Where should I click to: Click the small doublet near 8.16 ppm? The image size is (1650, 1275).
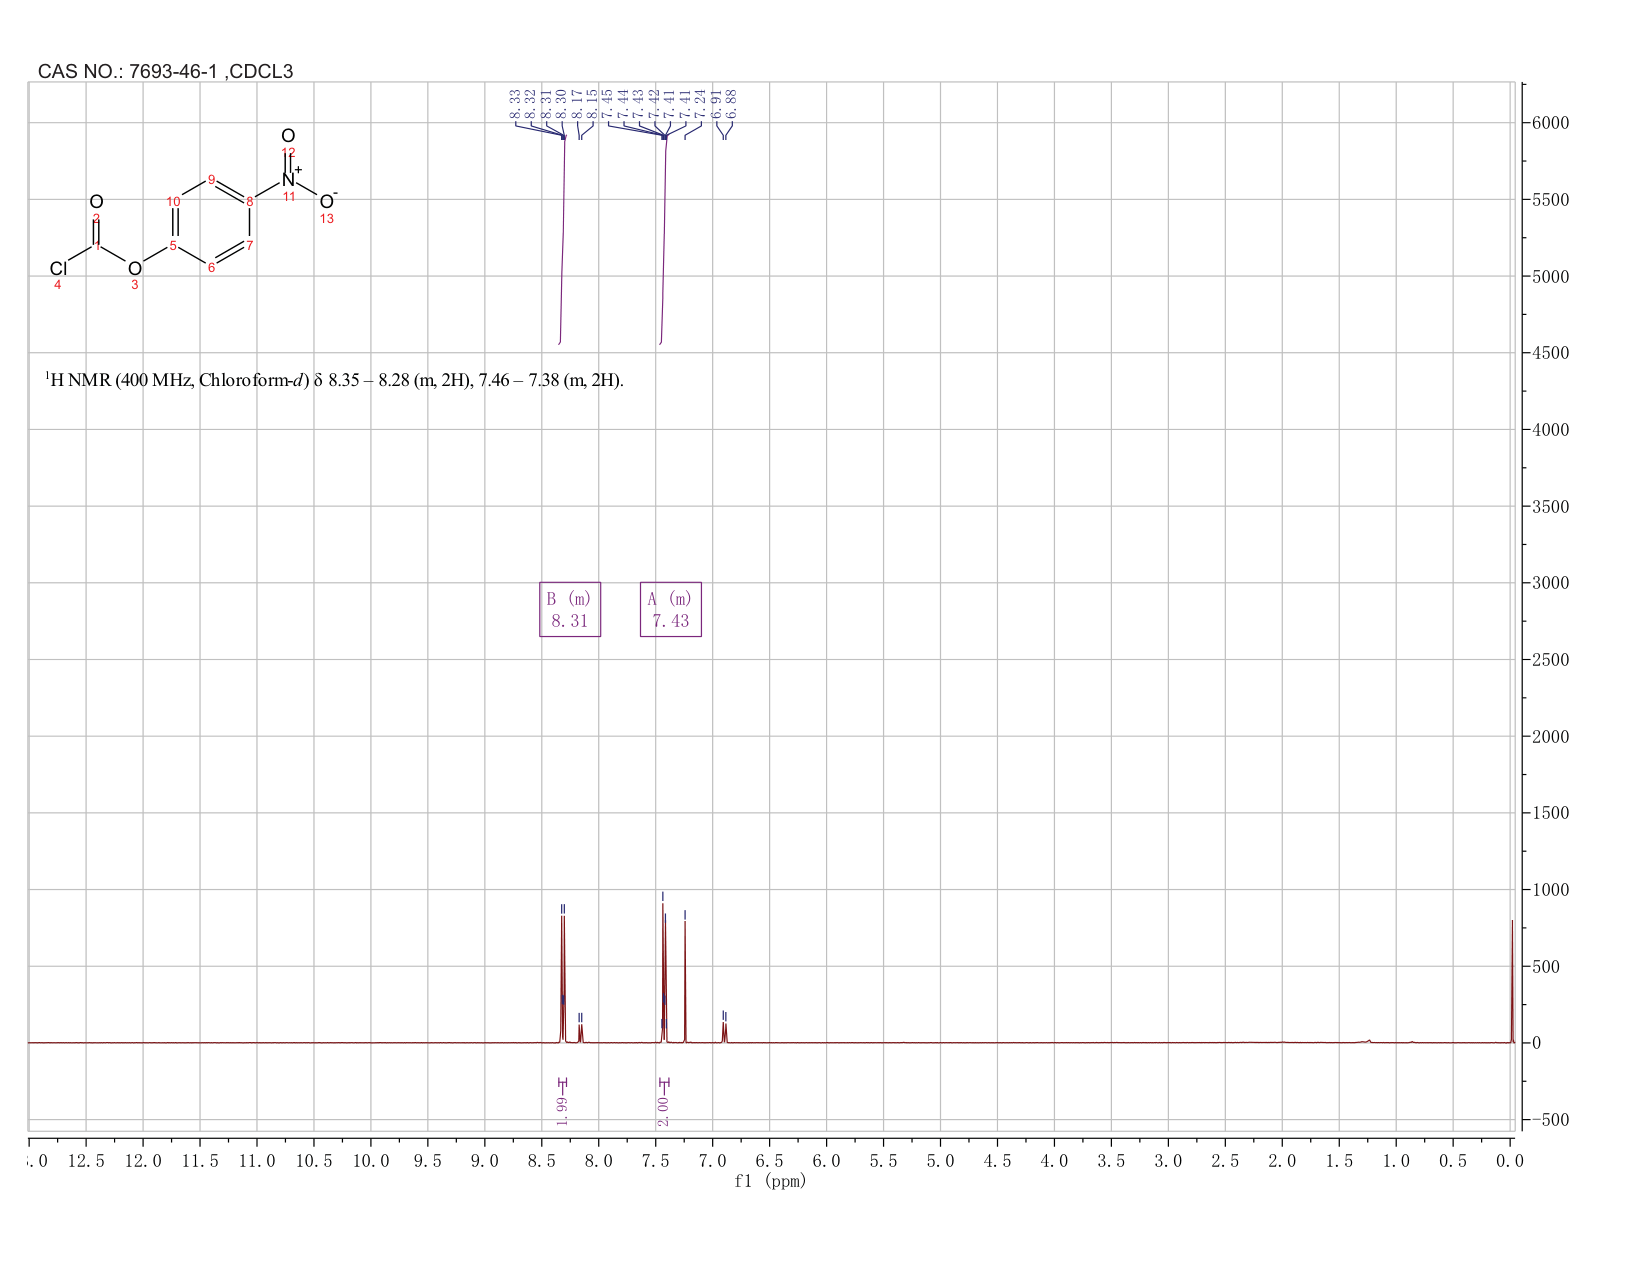click(x=580, y=1031)
